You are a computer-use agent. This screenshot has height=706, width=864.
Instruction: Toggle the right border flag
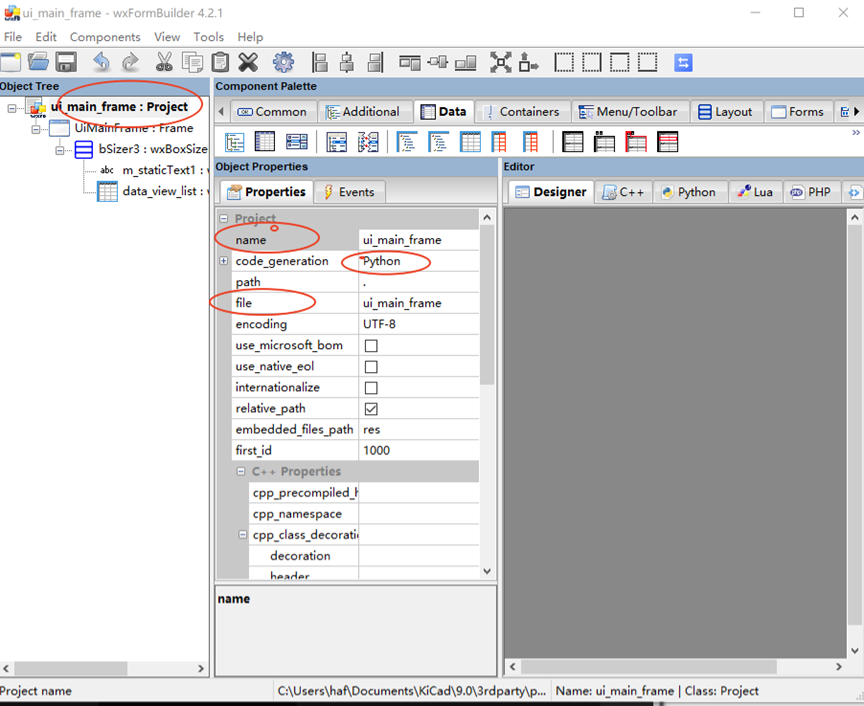592,62
